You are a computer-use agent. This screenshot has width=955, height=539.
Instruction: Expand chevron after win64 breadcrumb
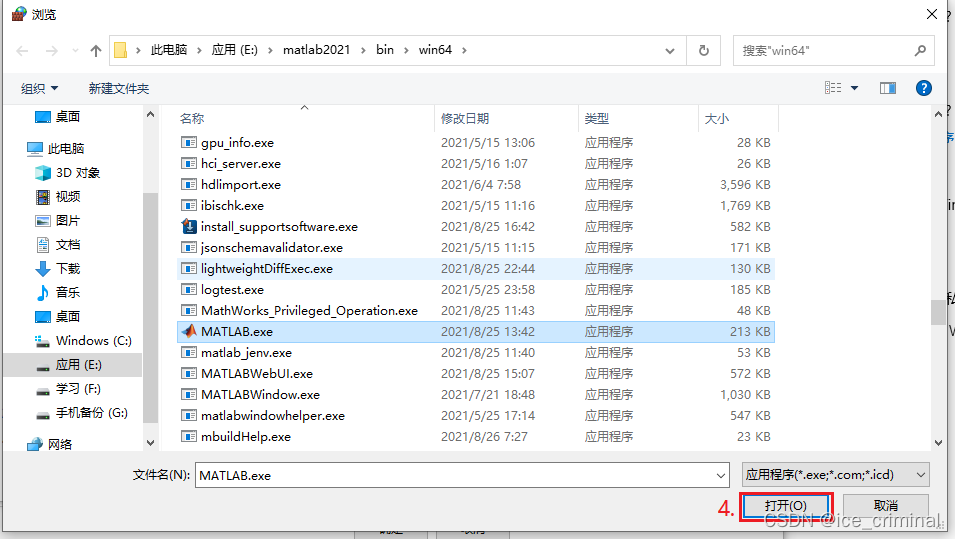[464, 51]
